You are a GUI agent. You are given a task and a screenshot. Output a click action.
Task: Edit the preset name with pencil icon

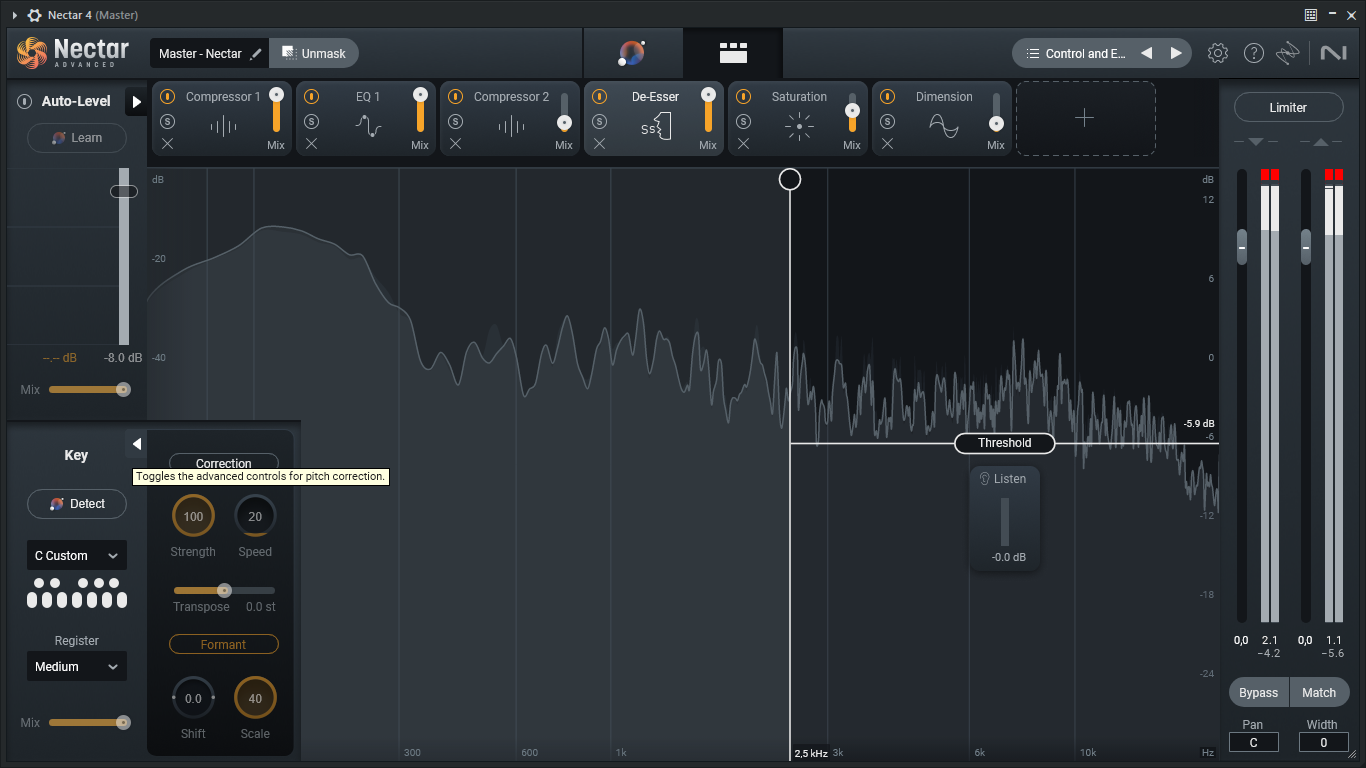click(256, 53)
